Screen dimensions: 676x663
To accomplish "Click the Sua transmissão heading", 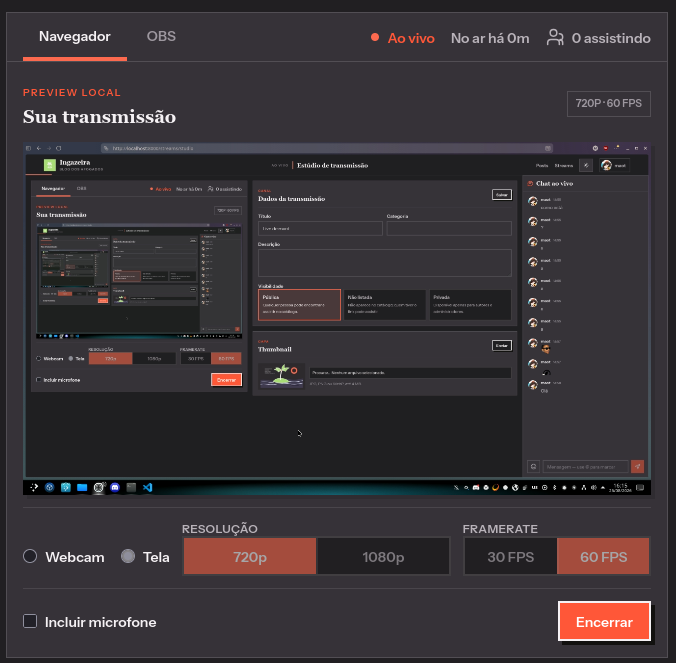I will point(99,117).
